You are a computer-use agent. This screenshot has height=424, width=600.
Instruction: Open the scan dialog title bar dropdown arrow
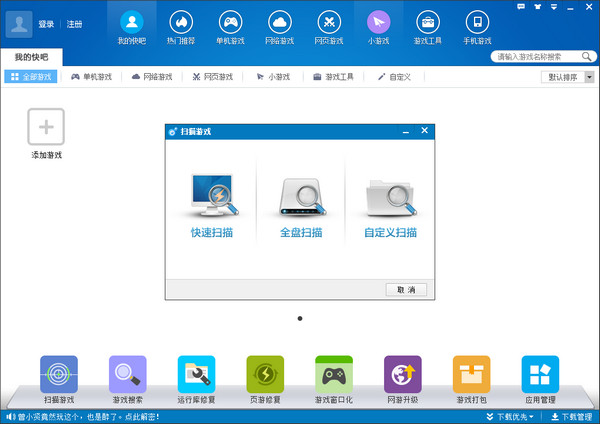tap(405, 131)
